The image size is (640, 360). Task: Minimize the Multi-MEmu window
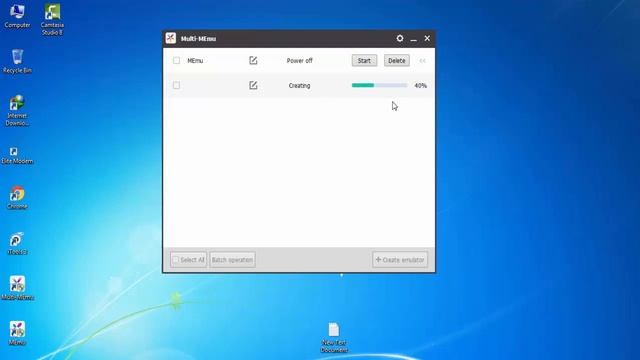[413, 39]
